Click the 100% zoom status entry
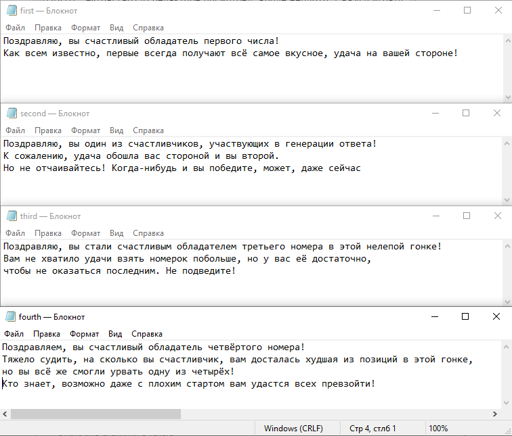Image resolution: width=512 pixels, height=436 pixels. click(438, 428)
